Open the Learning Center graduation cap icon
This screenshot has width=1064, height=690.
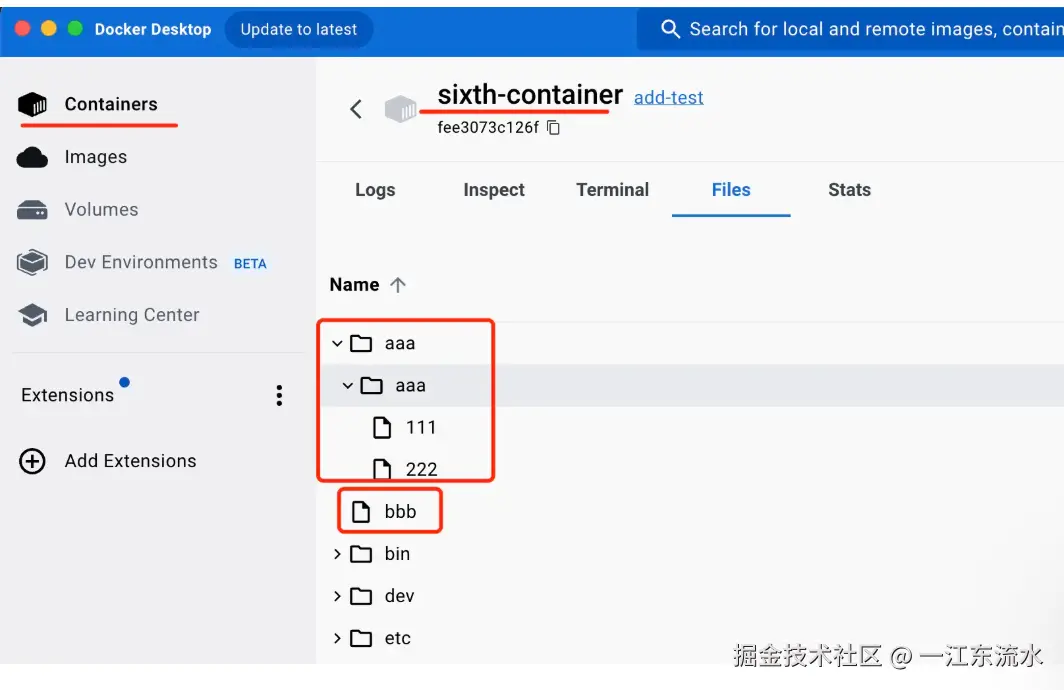33,315
